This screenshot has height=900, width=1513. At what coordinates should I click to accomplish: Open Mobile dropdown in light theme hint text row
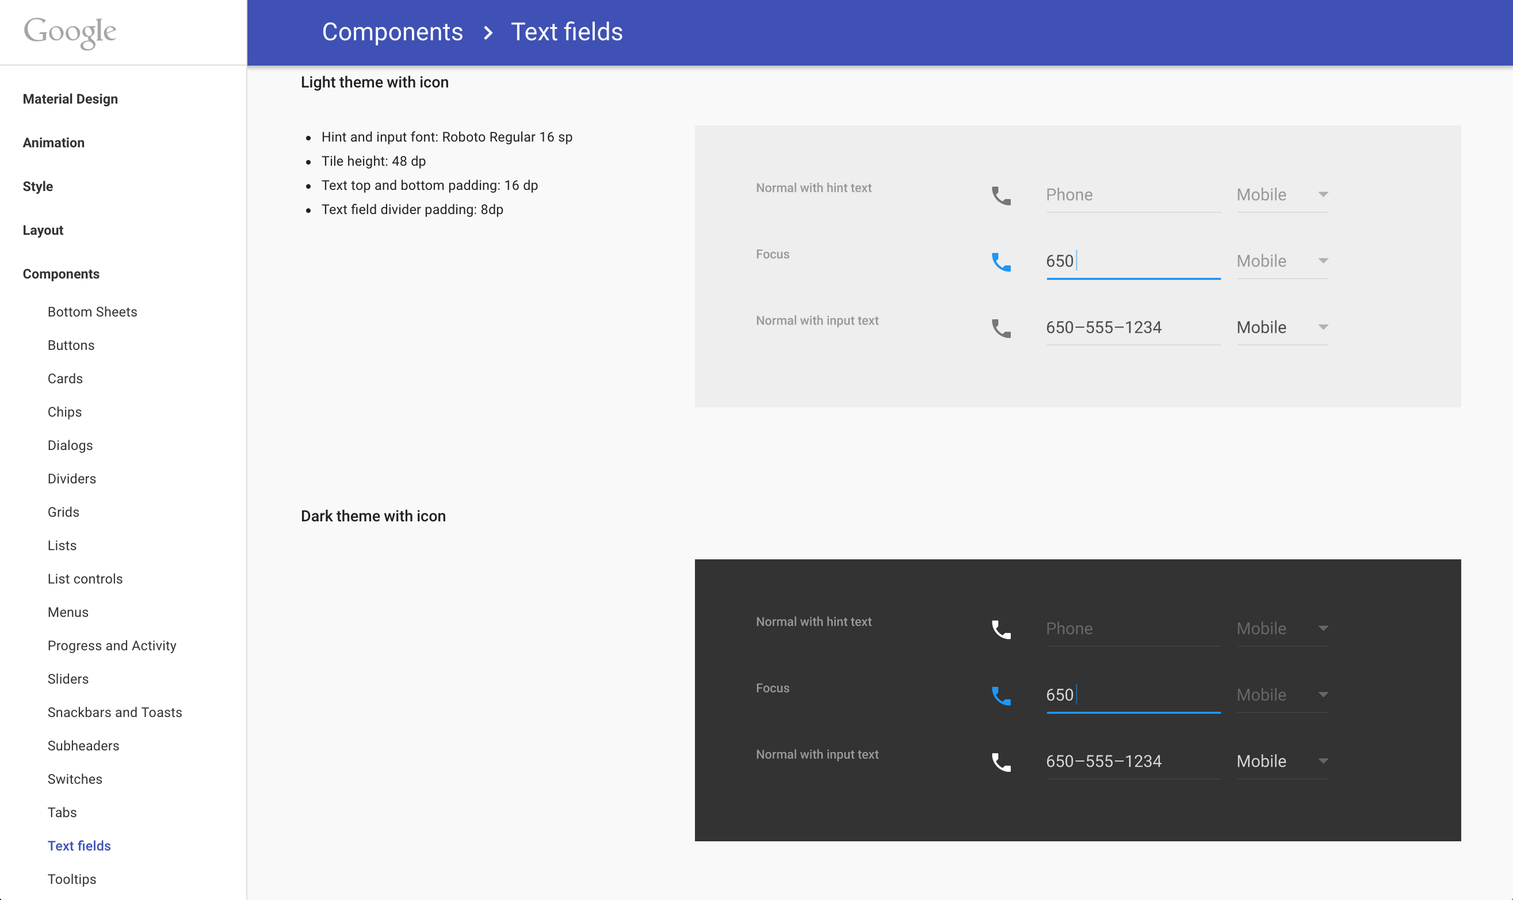coord(1282,195)
